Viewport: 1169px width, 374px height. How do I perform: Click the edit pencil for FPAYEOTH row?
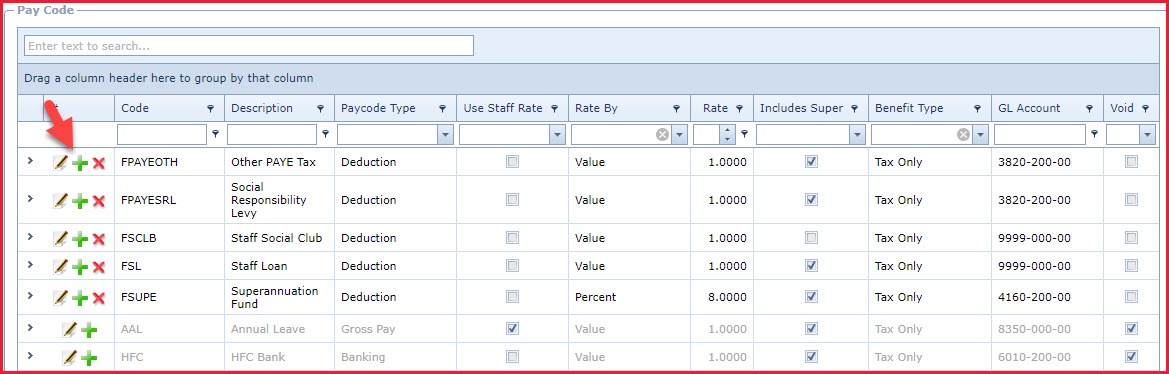60,162
